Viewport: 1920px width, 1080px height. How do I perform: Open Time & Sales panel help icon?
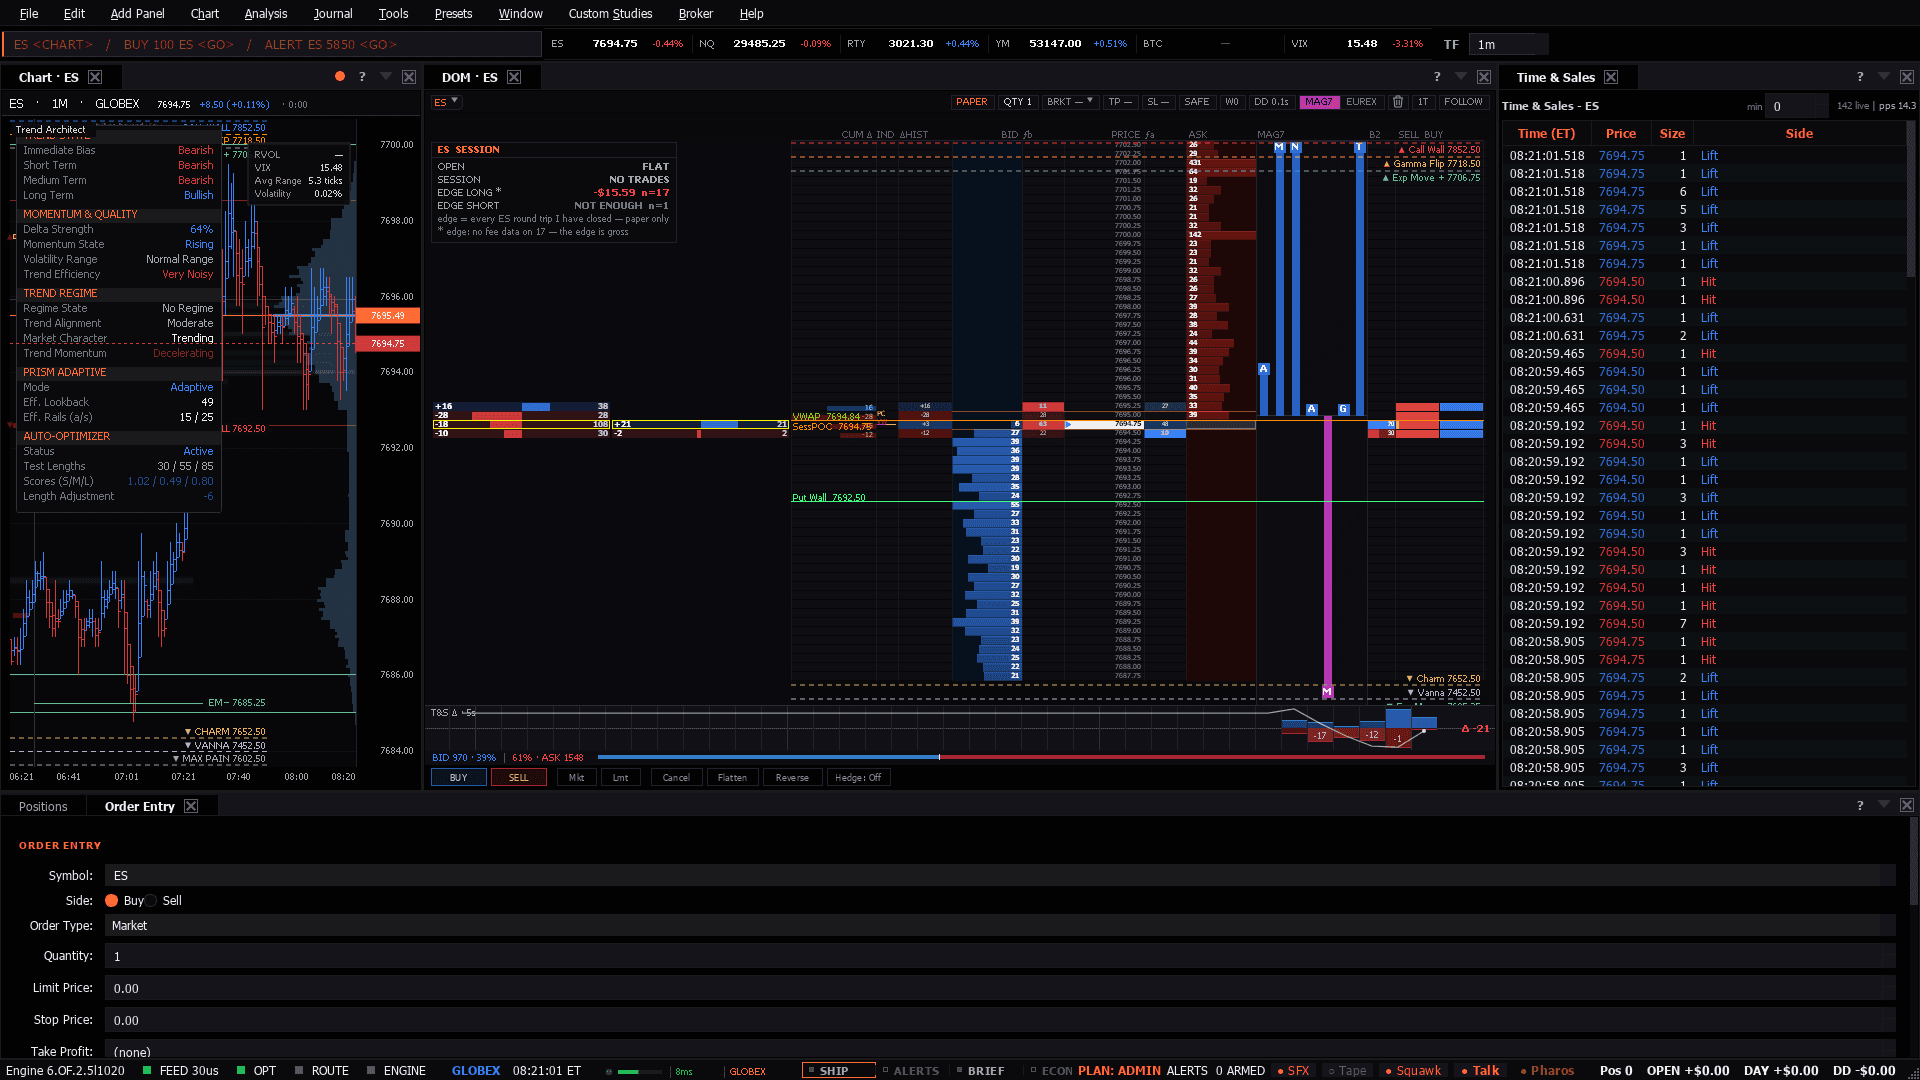(x=1860, y=76)
